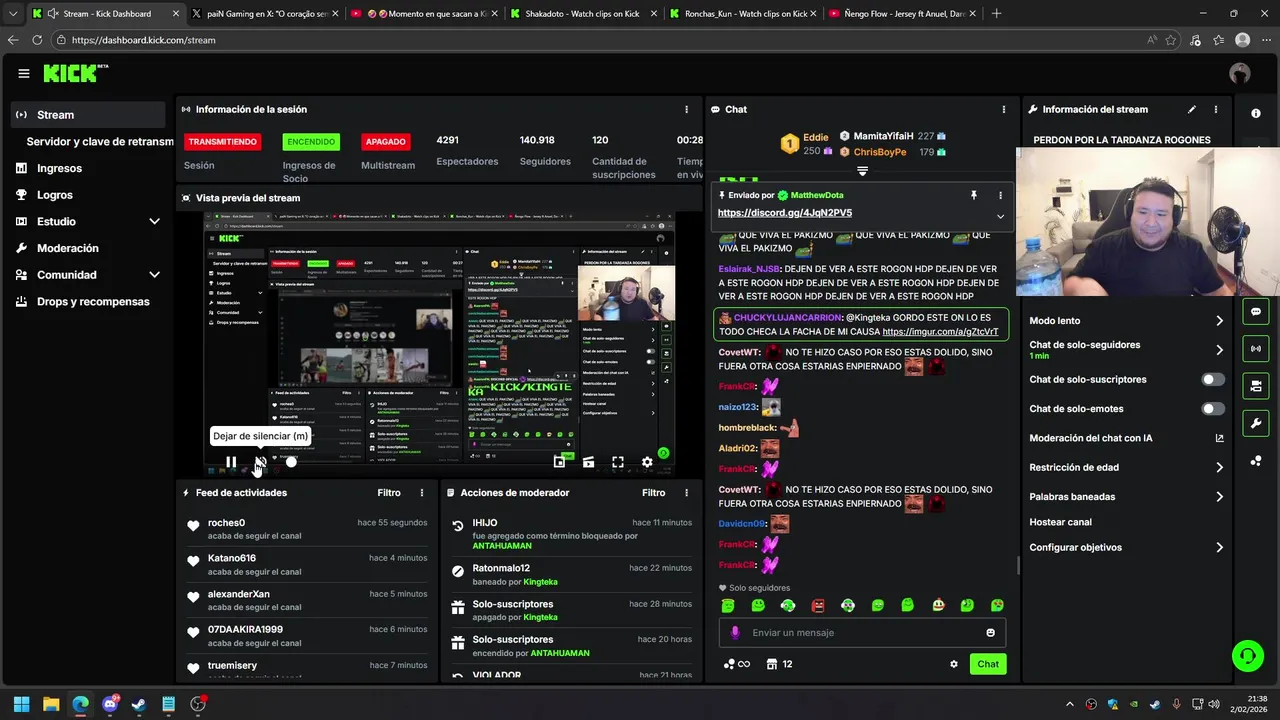Open preview settings gear icon
Image resolution: width=1280 pixels, height=720 pixels.
click(647, 462)
